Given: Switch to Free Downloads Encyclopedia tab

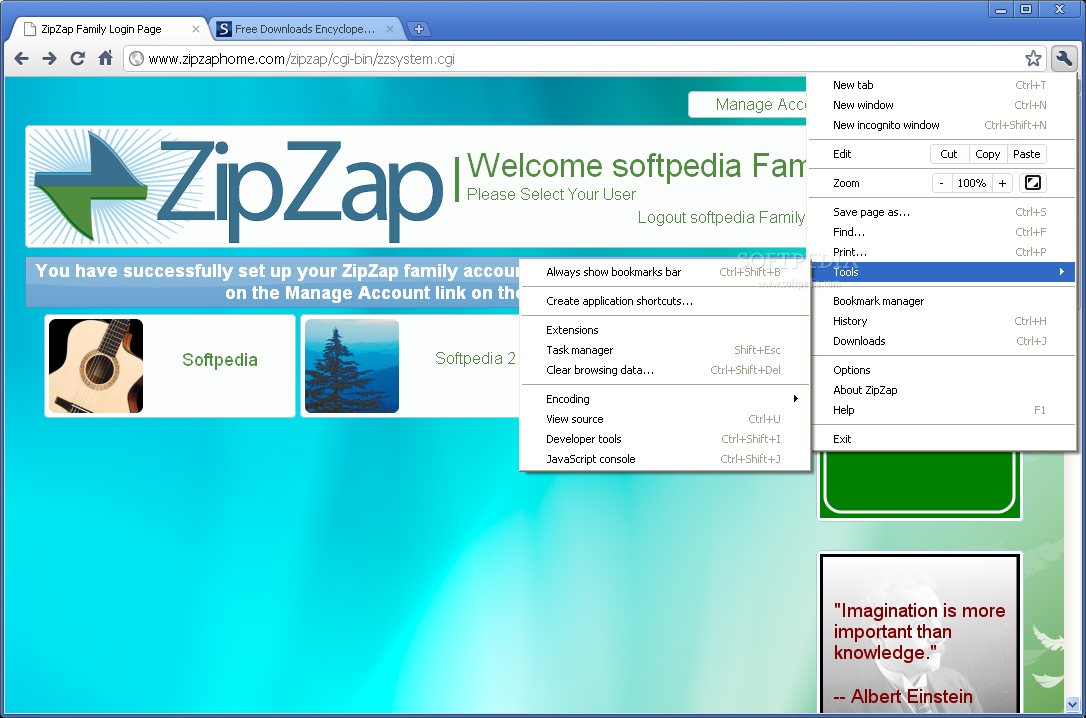Looking at the screenshot, I should [305, 29].
